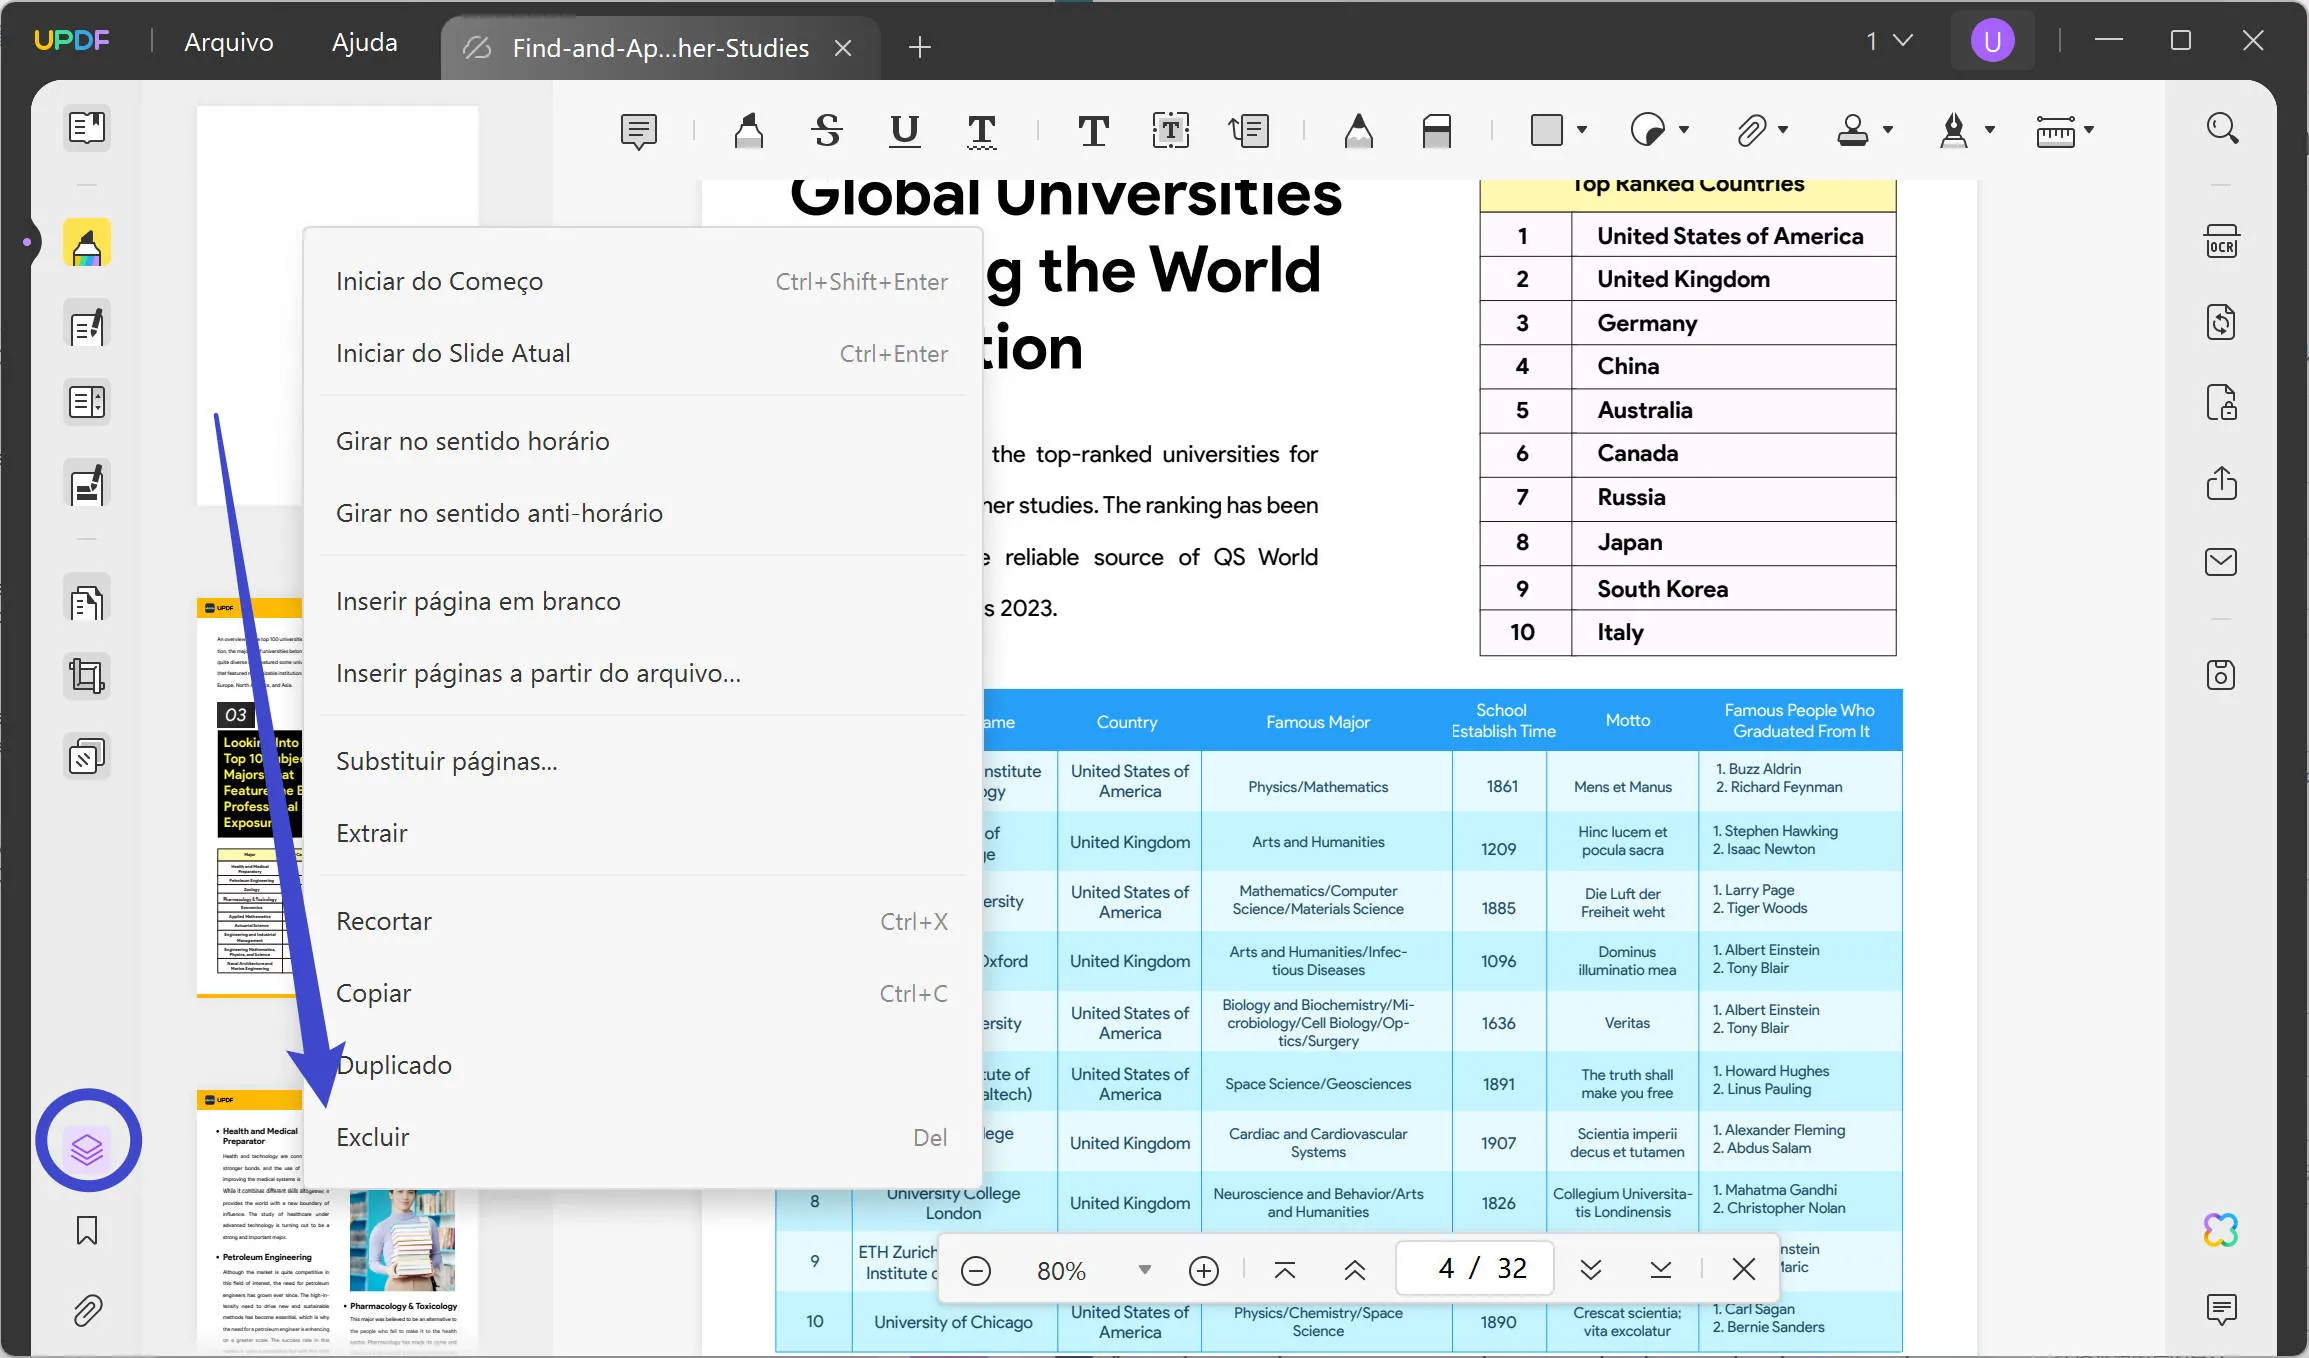The image size is (2309, 1358).
Task: Click the layers icon in left sidebar
Action: point(87,1148)
